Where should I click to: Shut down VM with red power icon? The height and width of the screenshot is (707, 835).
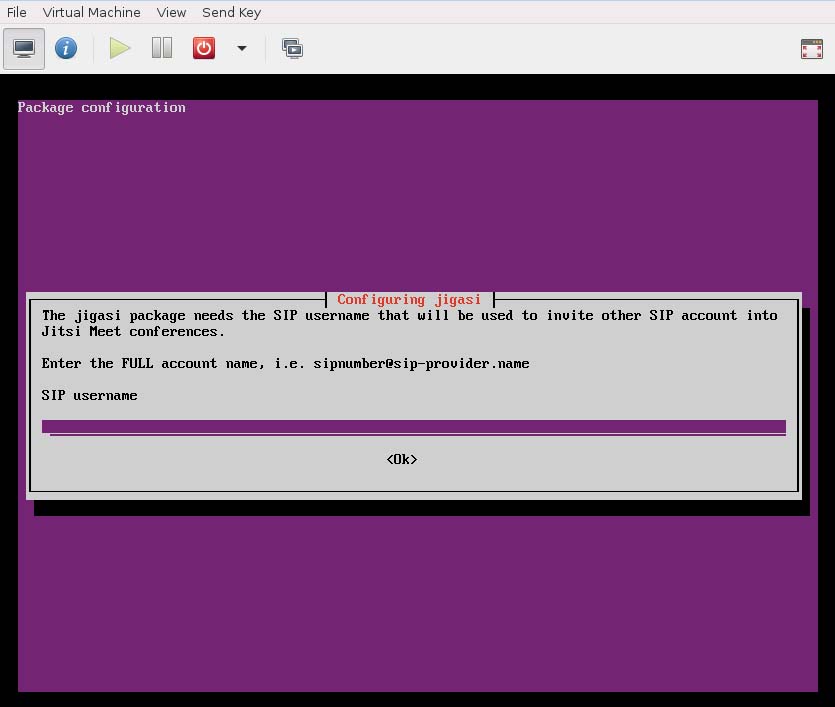coord(204,48)
